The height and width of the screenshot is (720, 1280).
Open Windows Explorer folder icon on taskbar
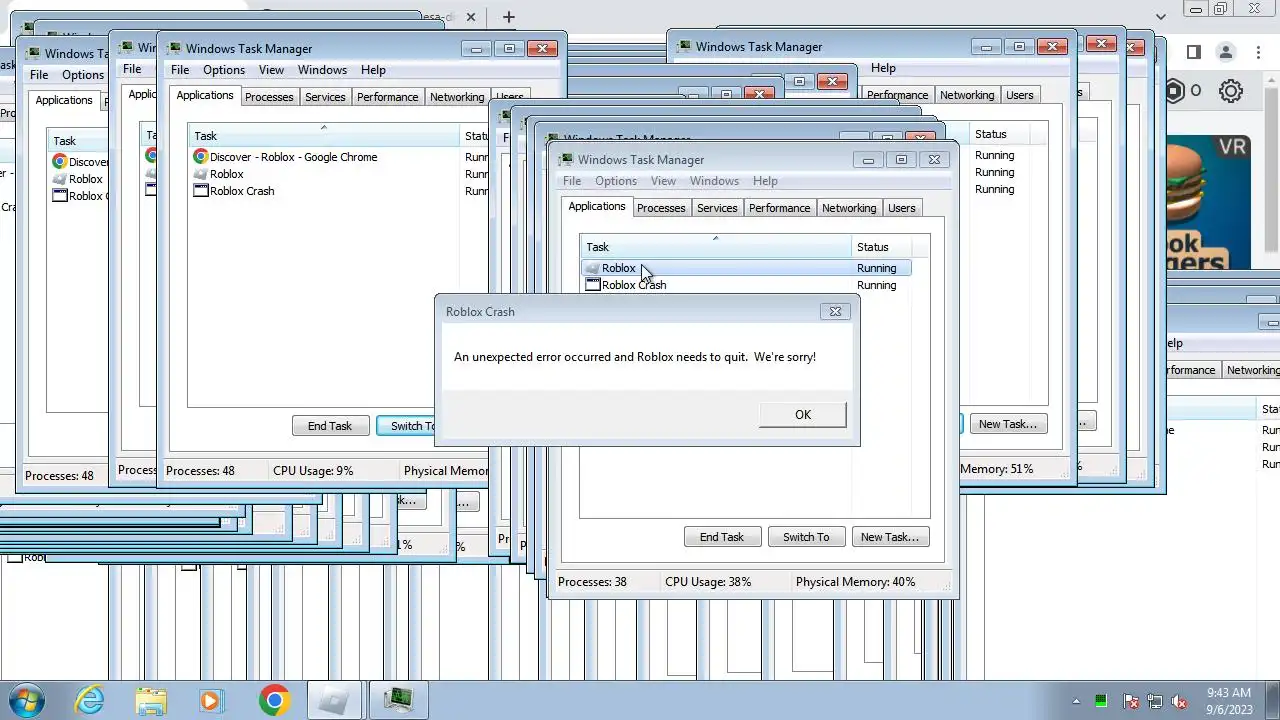click(x=151, y=700)
